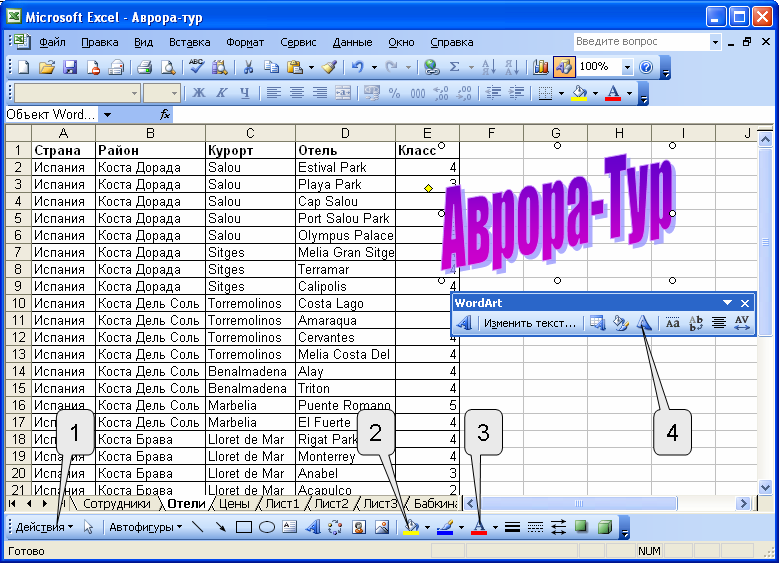Click the AutoSum sigma icon
The height and width of the screenshot is (563, 779).
[454, 67]
